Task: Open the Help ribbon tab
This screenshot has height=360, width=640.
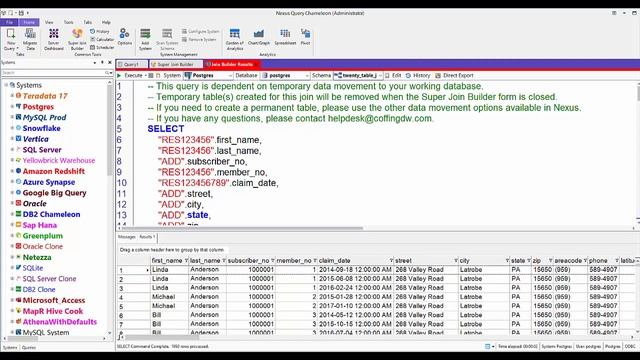Action: (106, 22)
